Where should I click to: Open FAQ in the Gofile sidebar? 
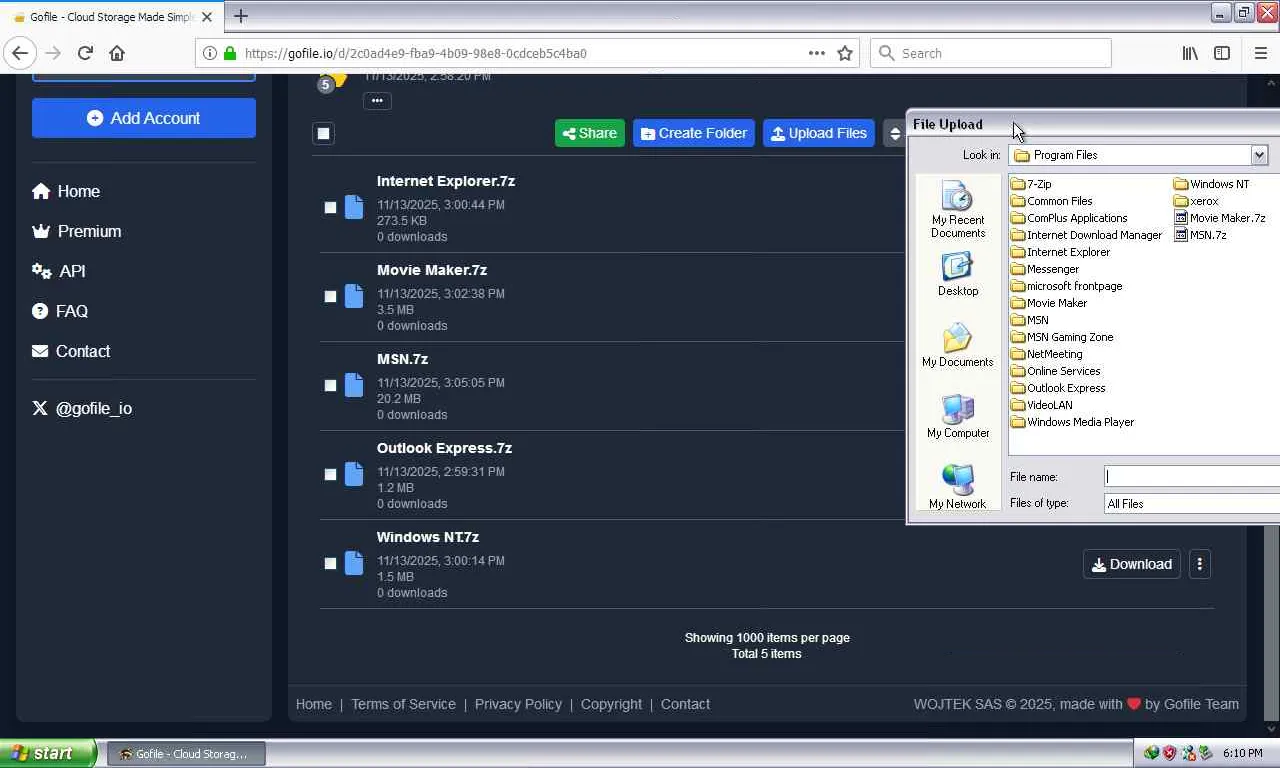tap(60, 311)
